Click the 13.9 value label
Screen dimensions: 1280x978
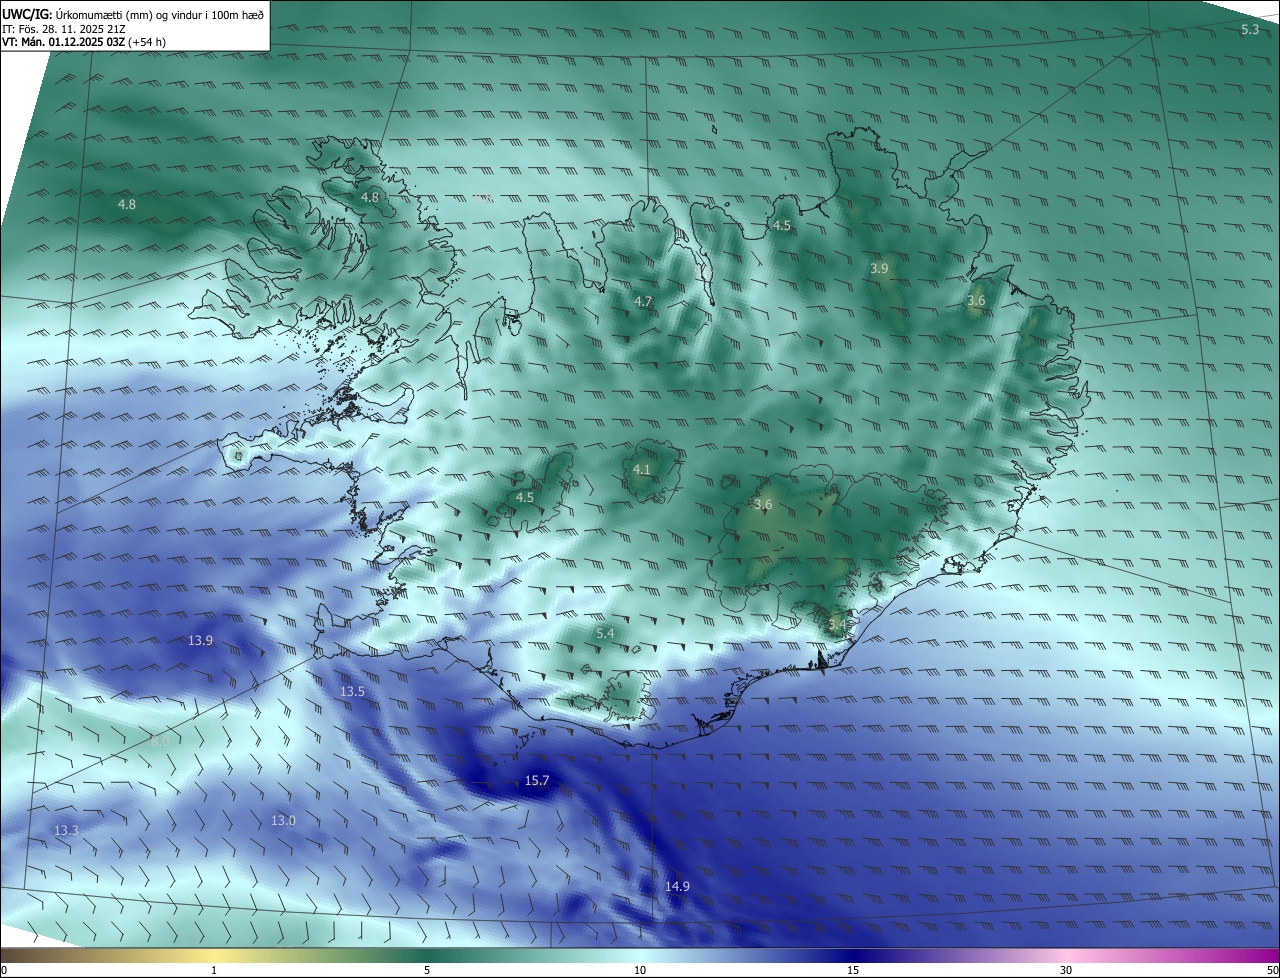point(200,640)
